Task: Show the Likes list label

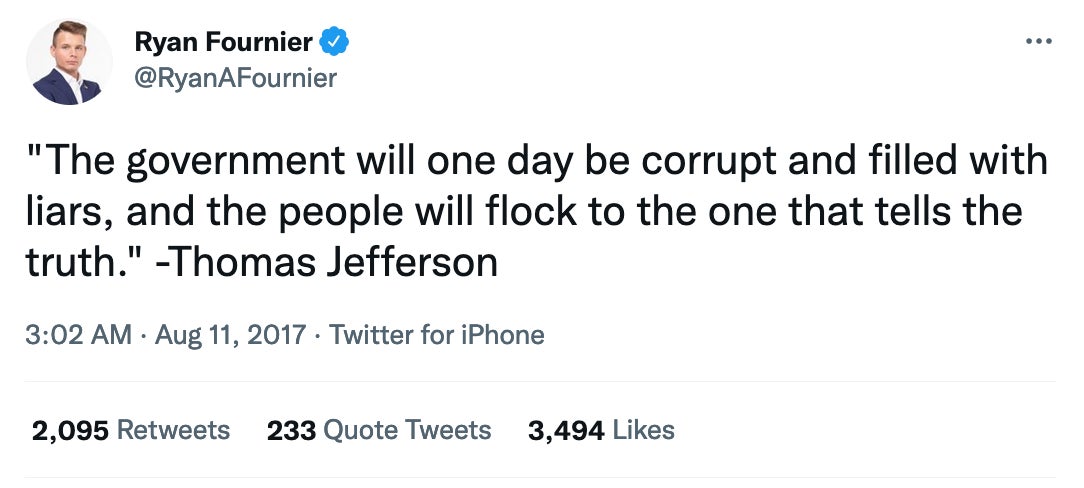Action: (x=643, y=430)
